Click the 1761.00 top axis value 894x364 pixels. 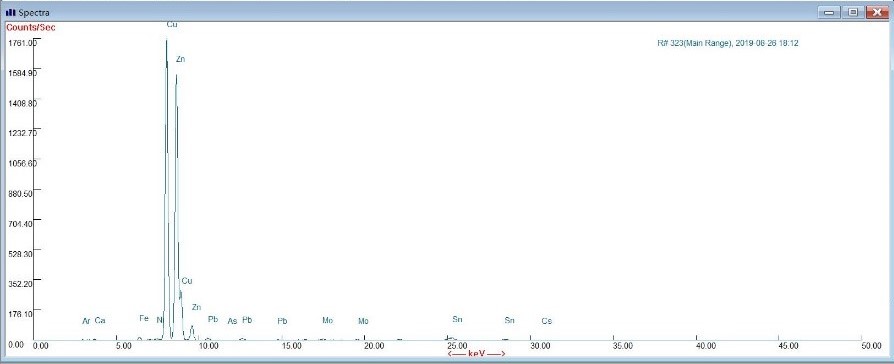tap(22, 43)
